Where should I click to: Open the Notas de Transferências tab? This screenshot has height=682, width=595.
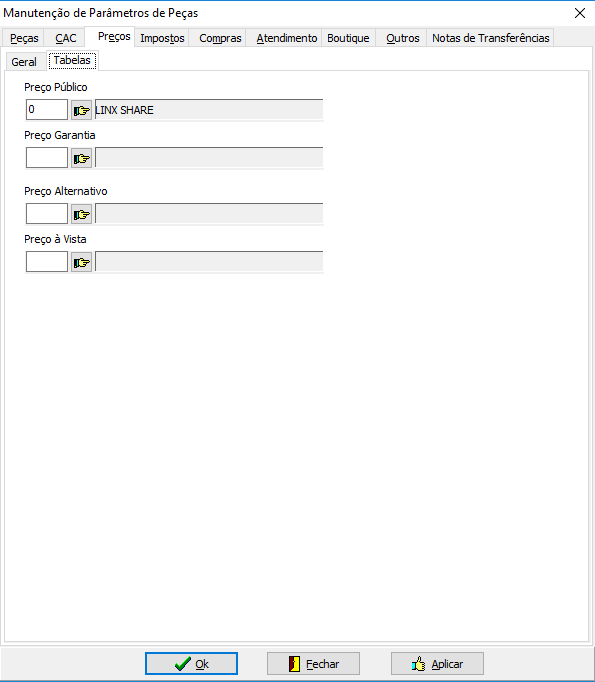(x=491, y=38)
